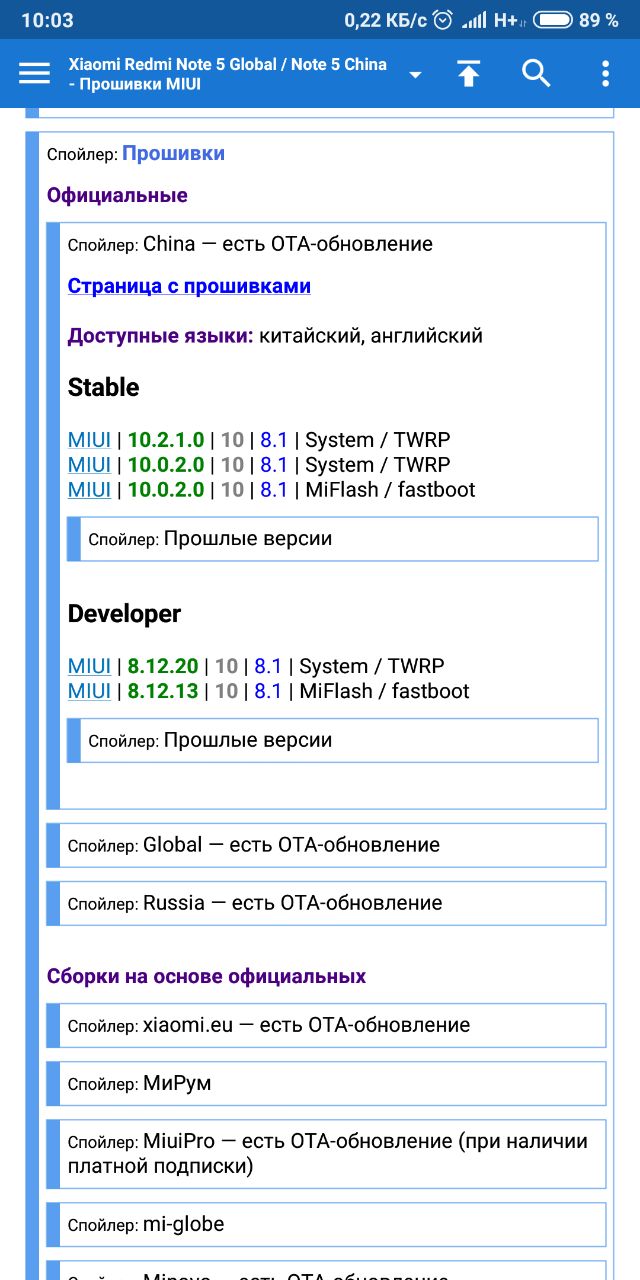Screen dimensions: 640x1280
Task: Open the Страница с прошивками link
Action: coord(189,286)
